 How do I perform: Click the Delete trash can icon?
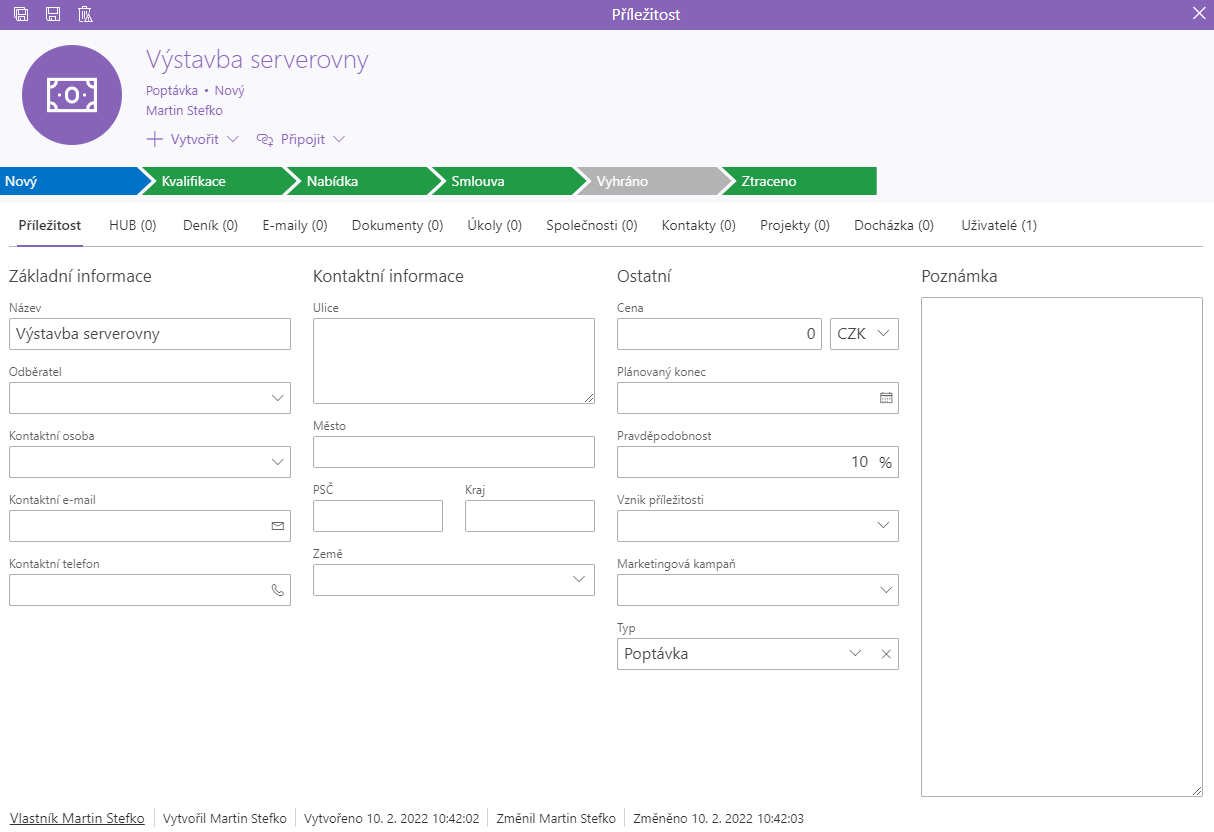tap(85, 14)
